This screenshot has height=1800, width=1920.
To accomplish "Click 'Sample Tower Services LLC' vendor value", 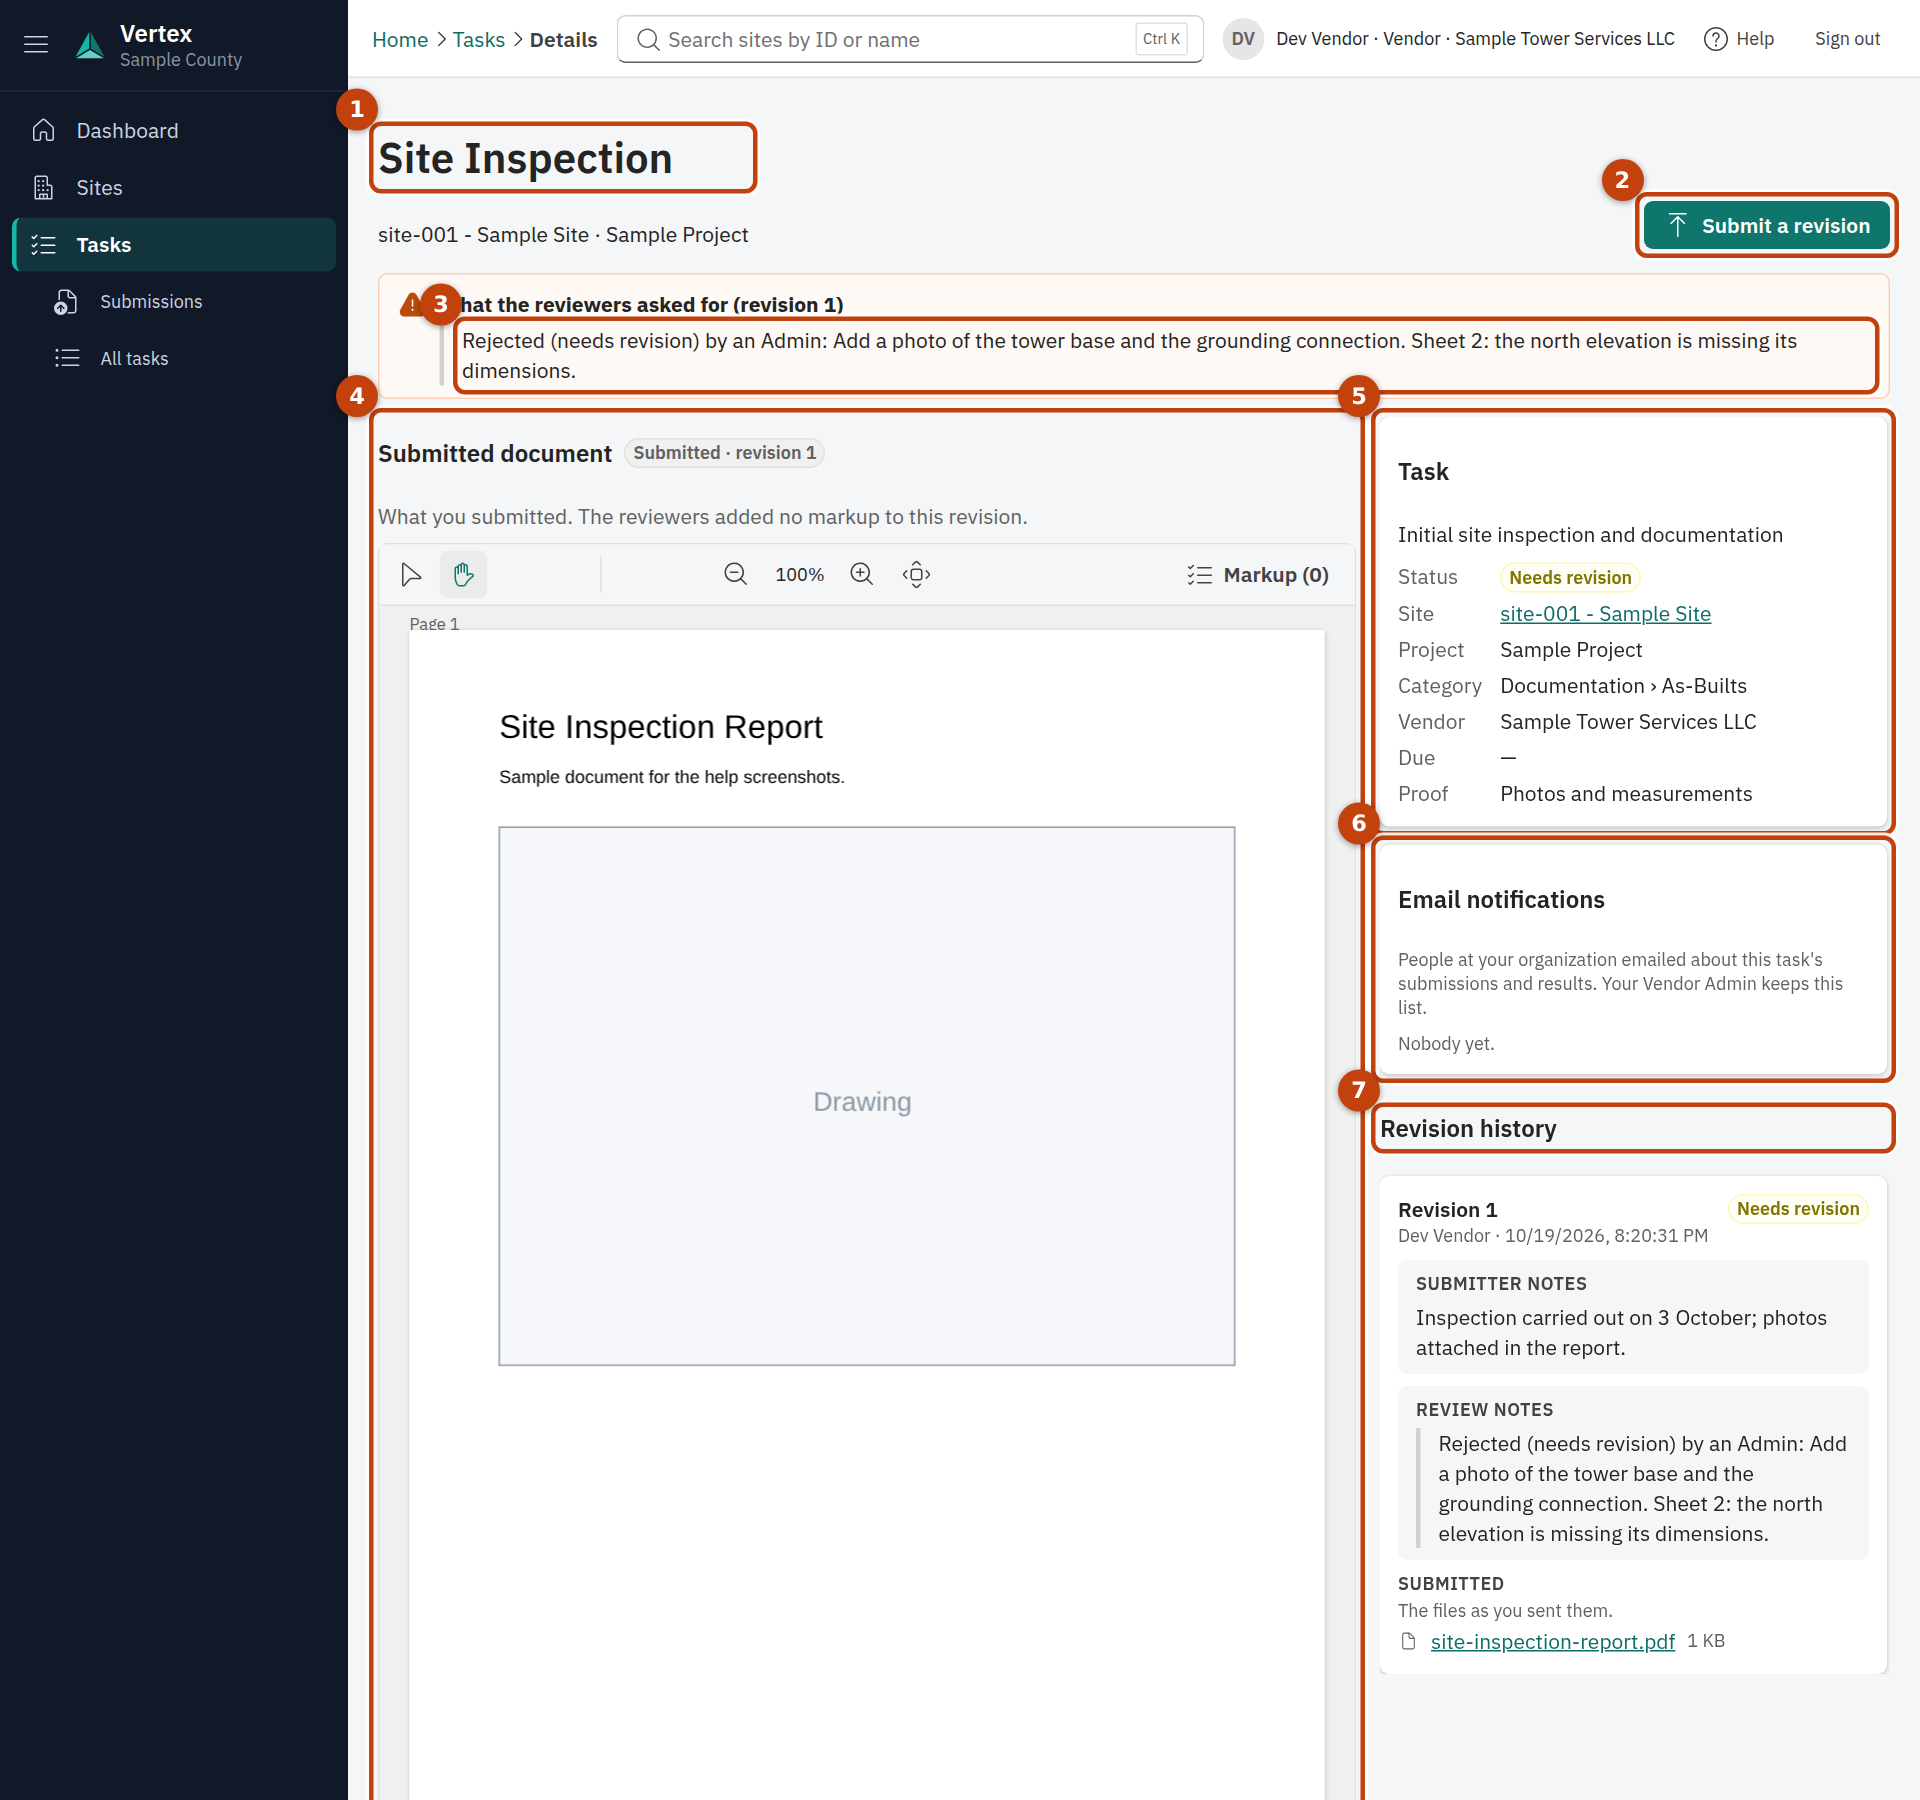I will coord(1628,722).
